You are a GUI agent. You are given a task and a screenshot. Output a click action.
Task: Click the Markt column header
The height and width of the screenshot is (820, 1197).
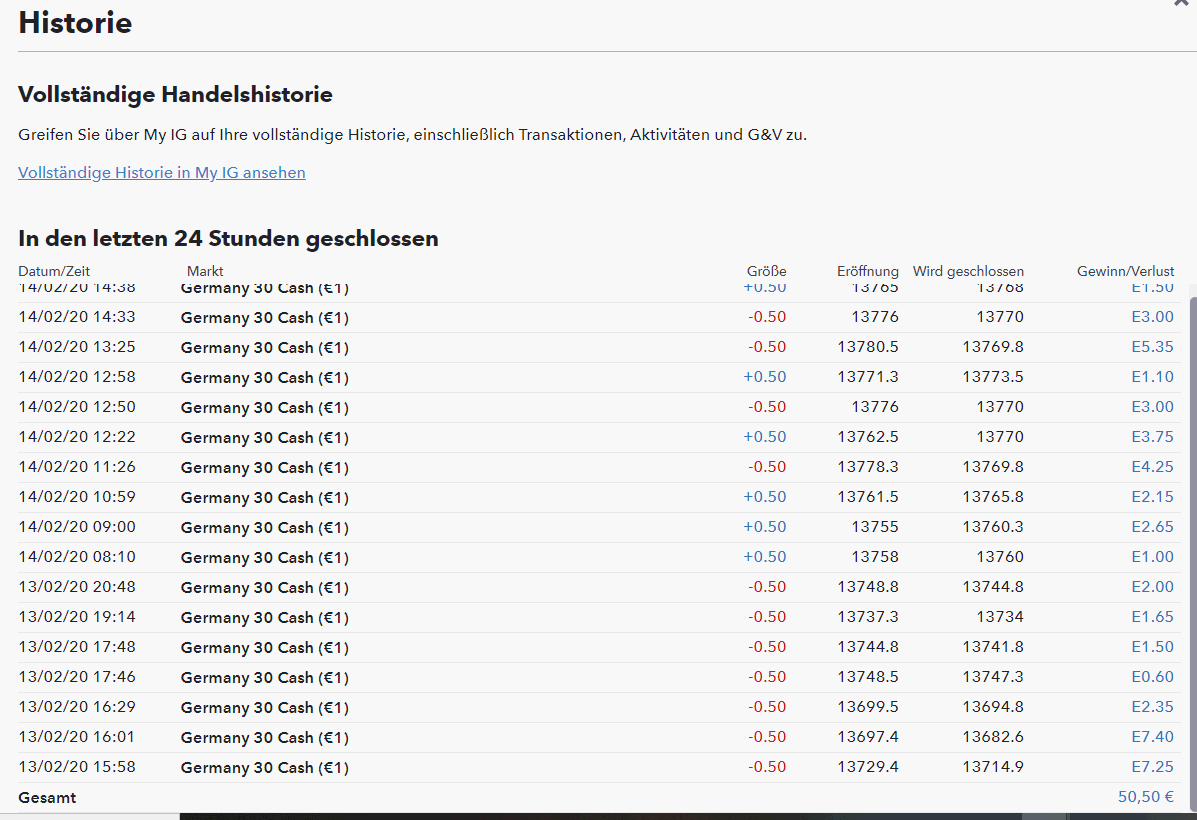click(x=205, y=271)
